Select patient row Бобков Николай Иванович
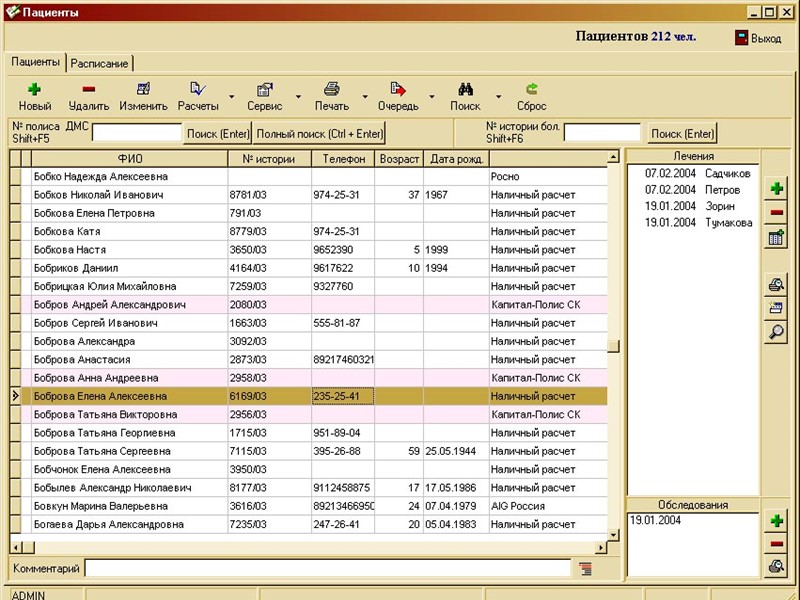 coord(309,195)
